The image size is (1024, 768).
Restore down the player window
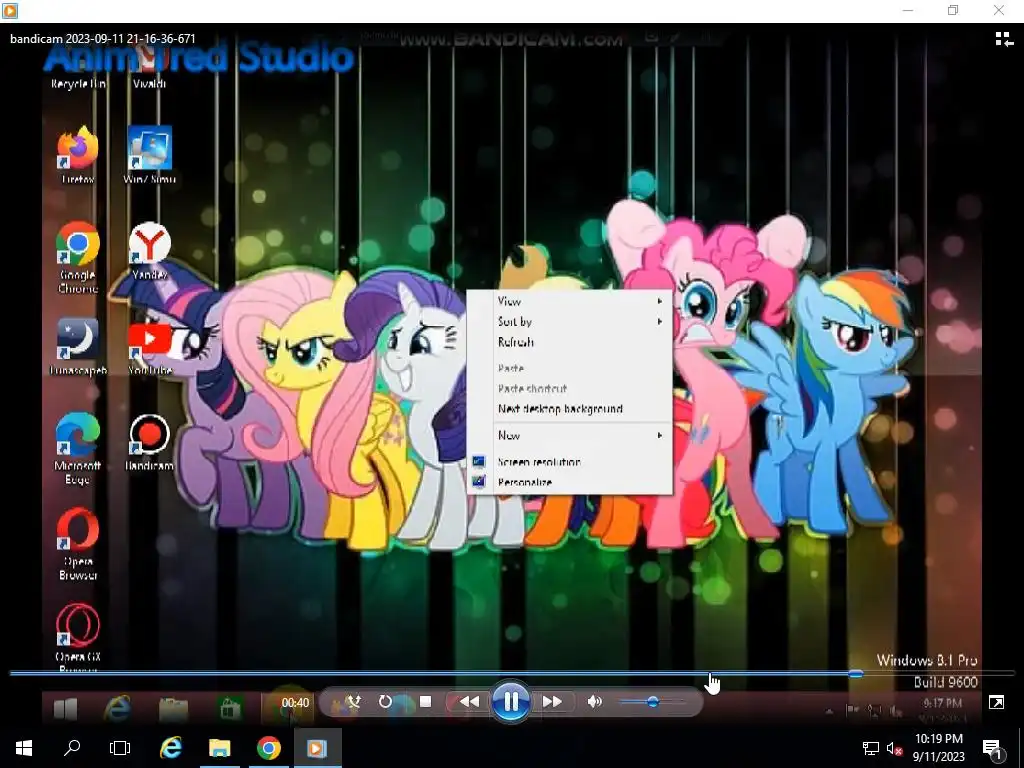click(x=953, y=10)
